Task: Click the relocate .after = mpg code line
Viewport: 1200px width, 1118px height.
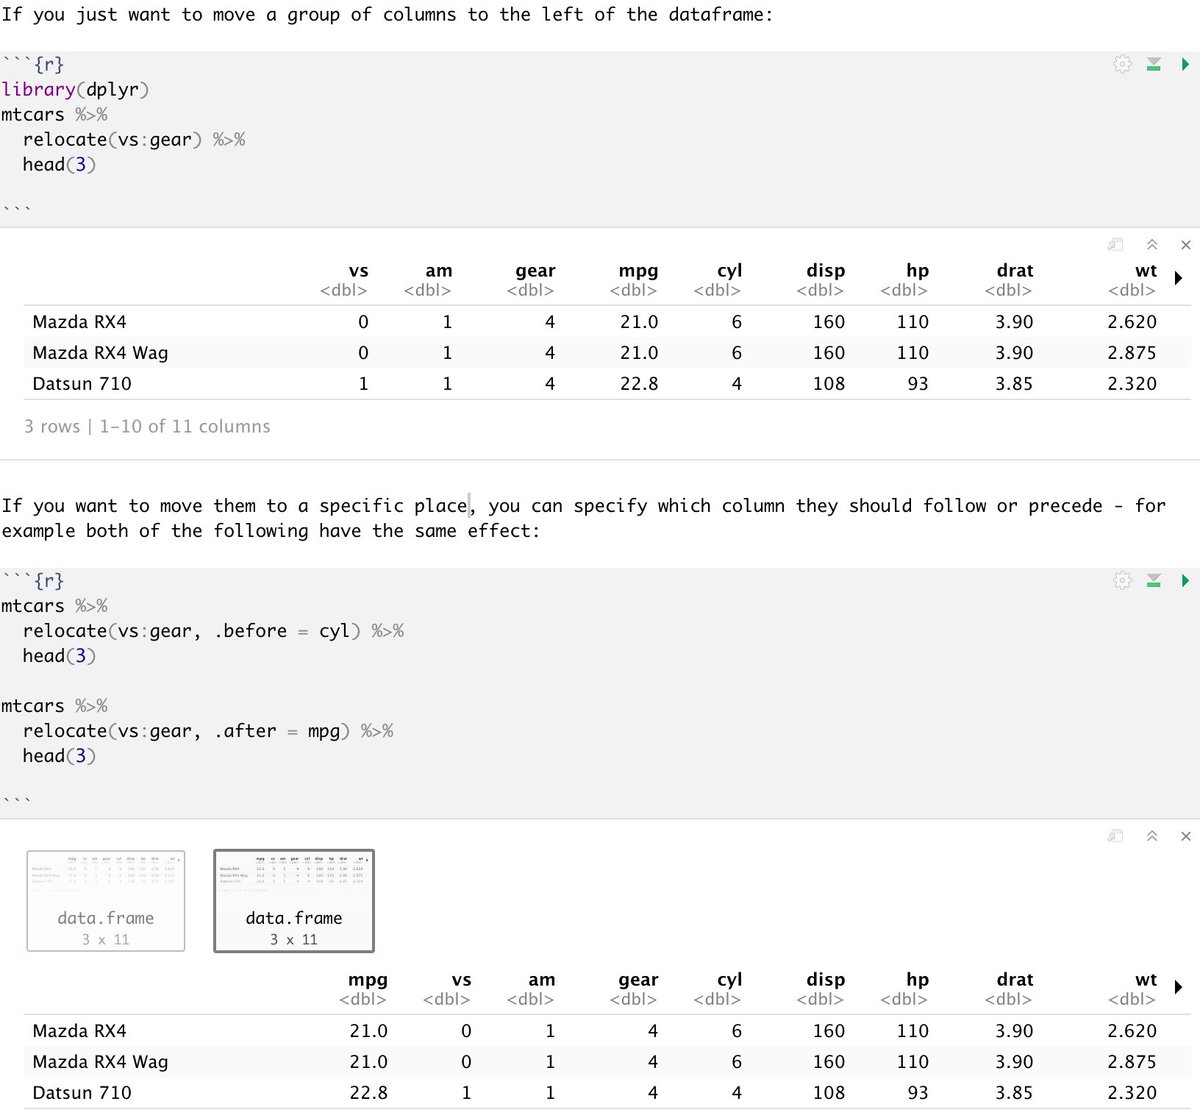Action: pyautogui.click(x=208, y=731)
